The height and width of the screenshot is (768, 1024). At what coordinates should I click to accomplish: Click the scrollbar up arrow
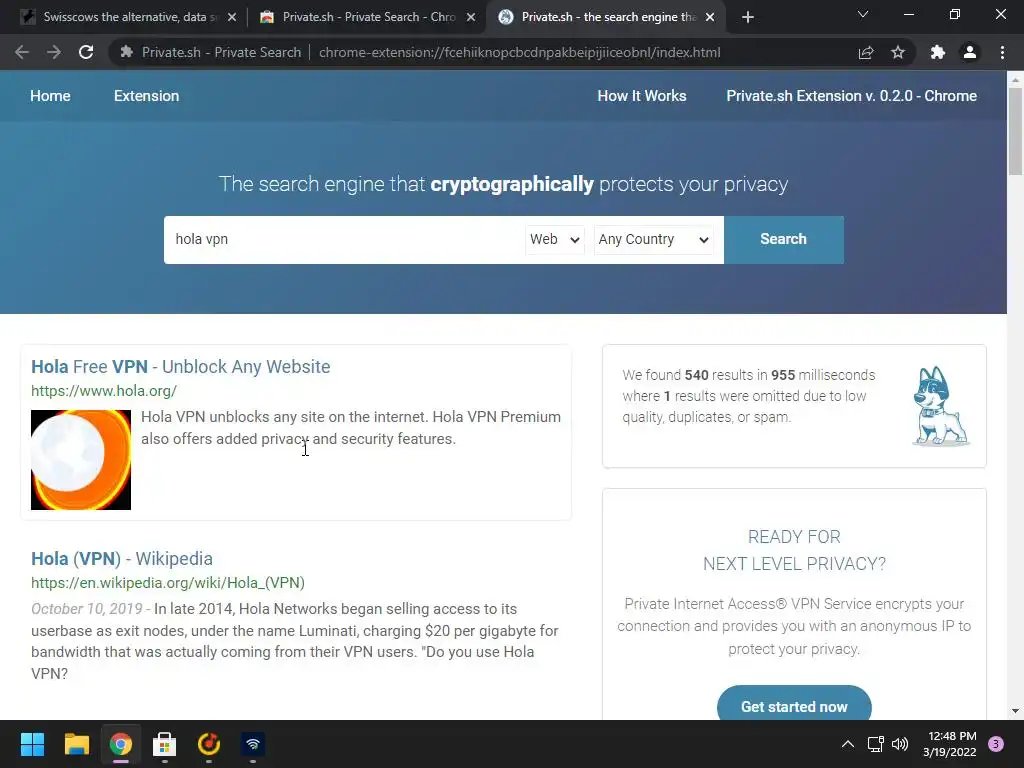coord(1015,80)
